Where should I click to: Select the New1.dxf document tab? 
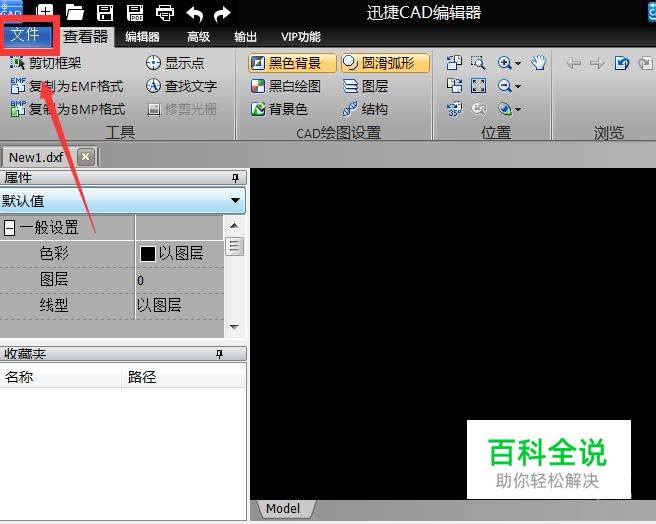tap(36, 157)
